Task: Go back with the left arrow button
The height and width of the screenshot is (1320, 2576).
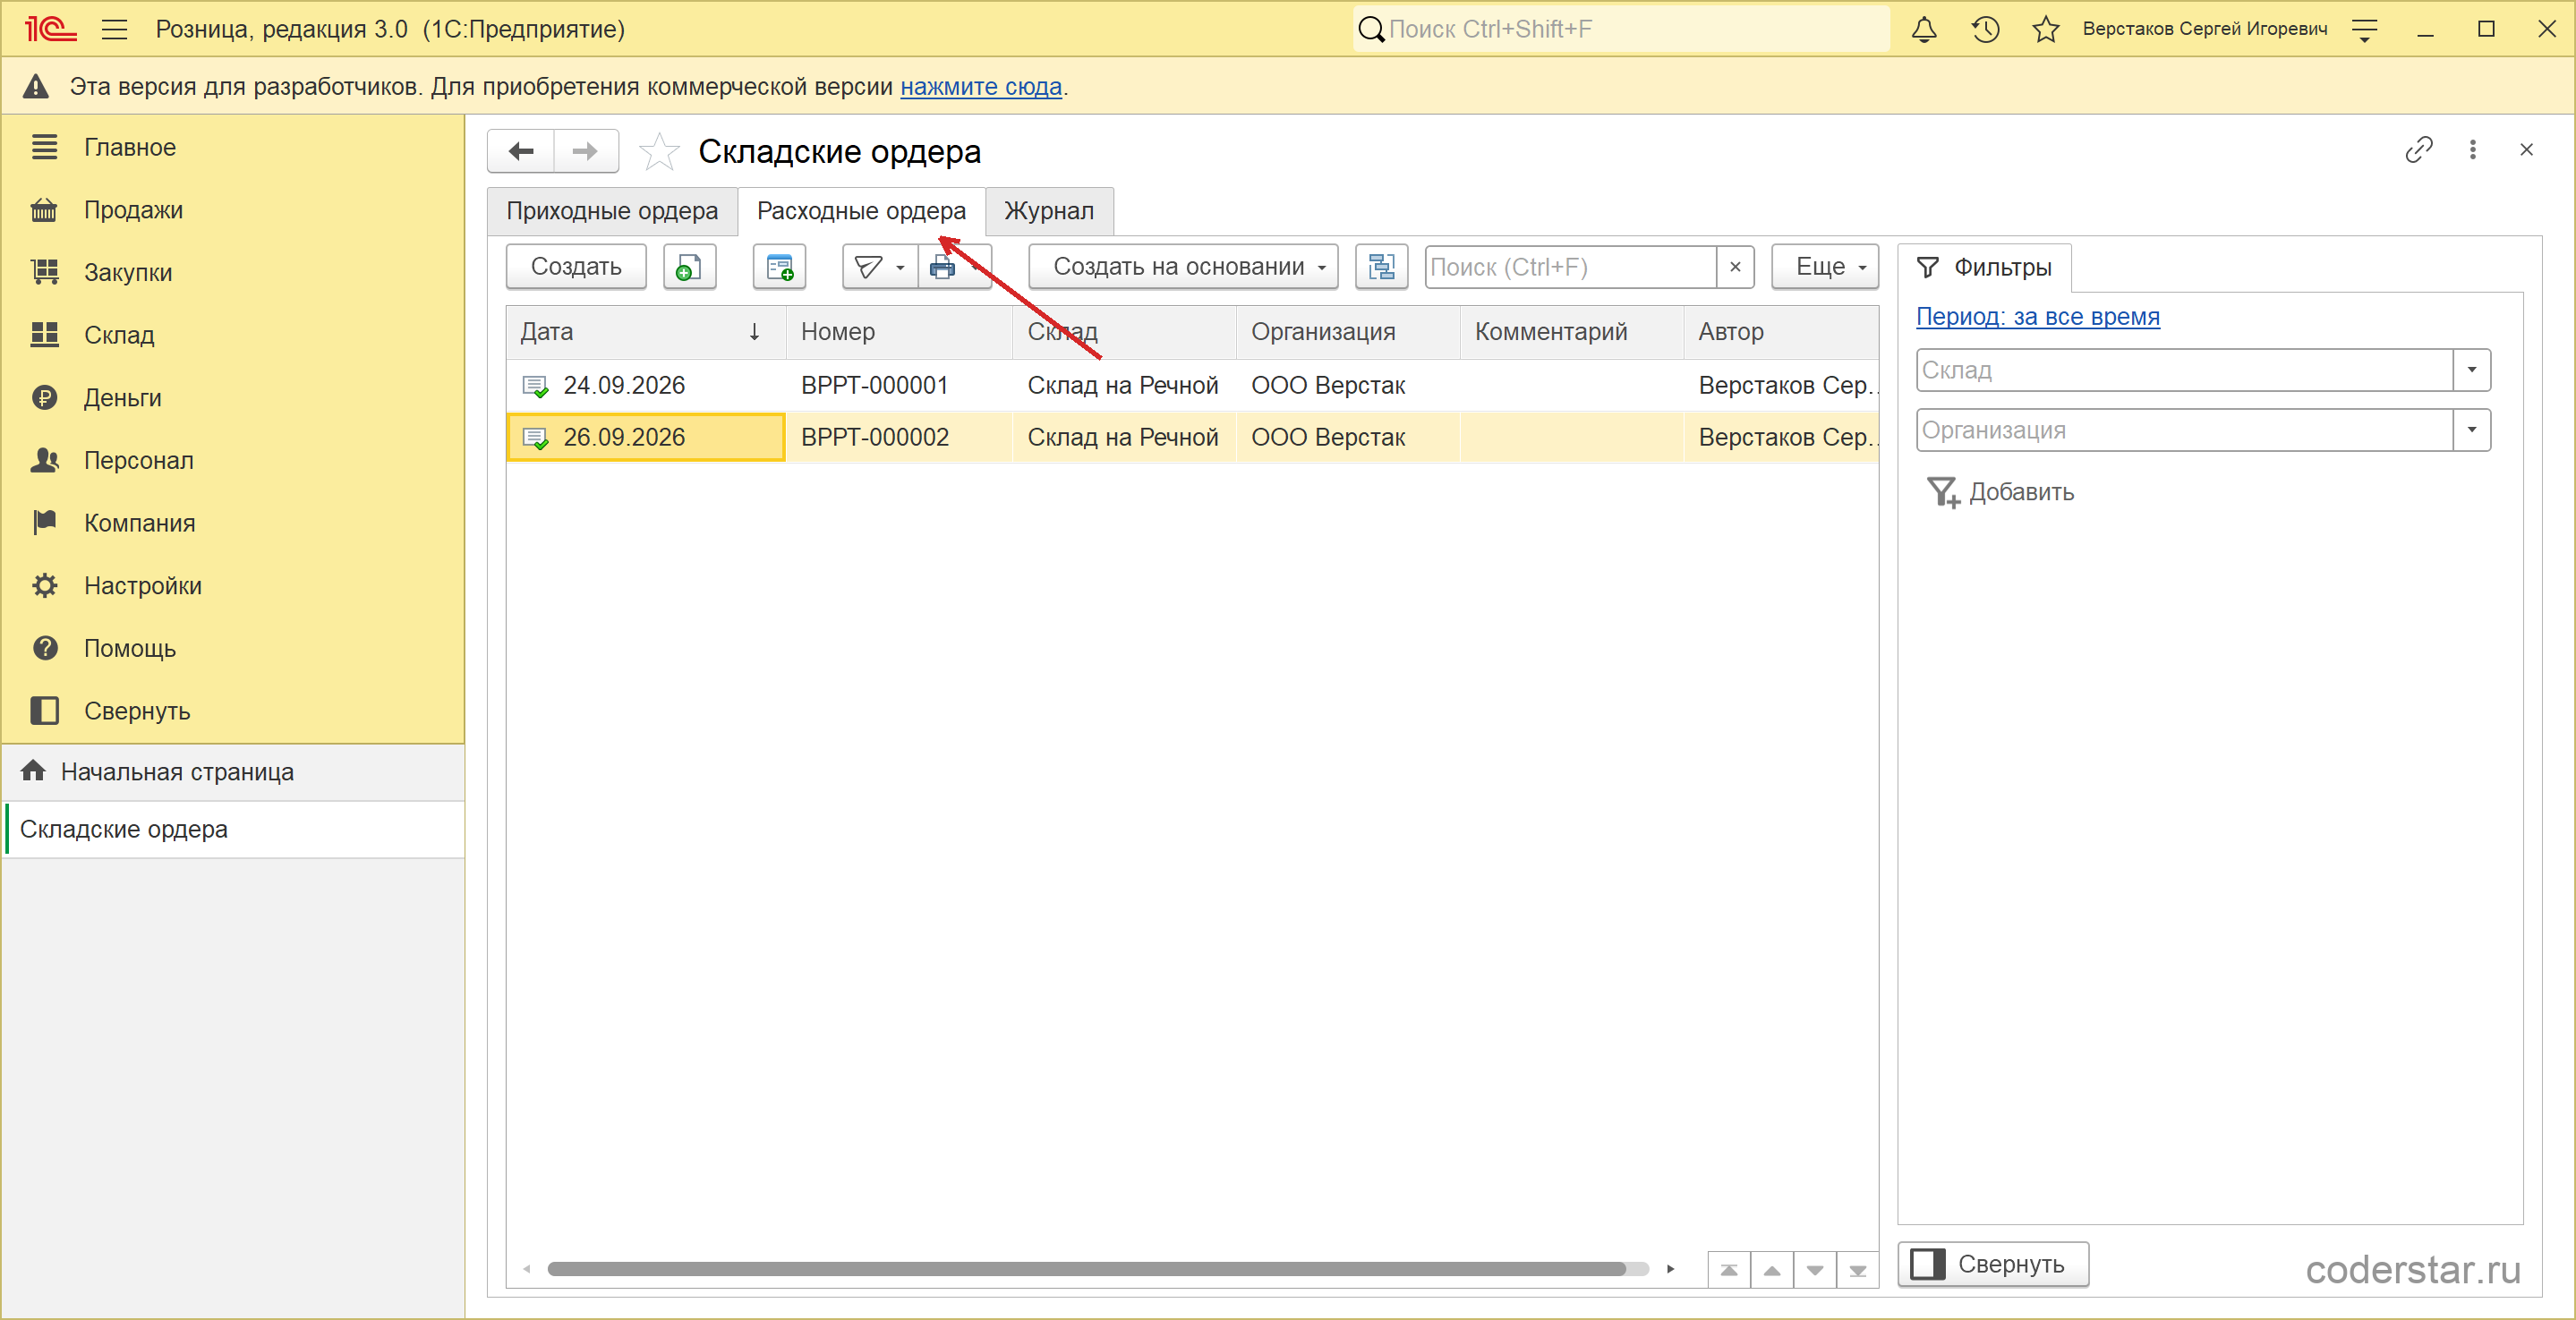Action: click(521, 151)
